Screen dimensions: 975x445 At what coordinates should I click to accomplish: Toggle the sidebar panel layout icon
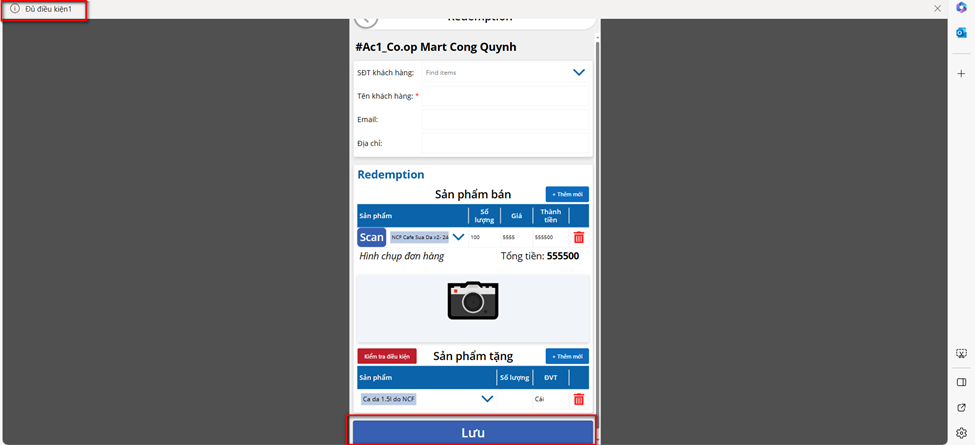pos(961,382)
